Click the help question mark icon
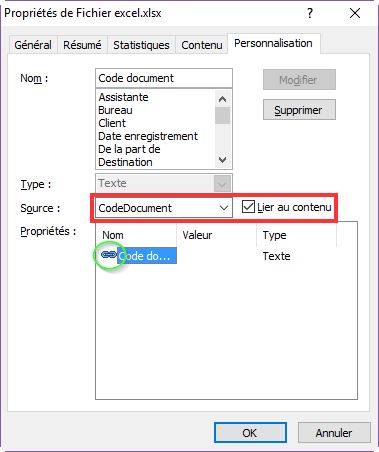This screenshot has height=452, width=379. point(310,13)
